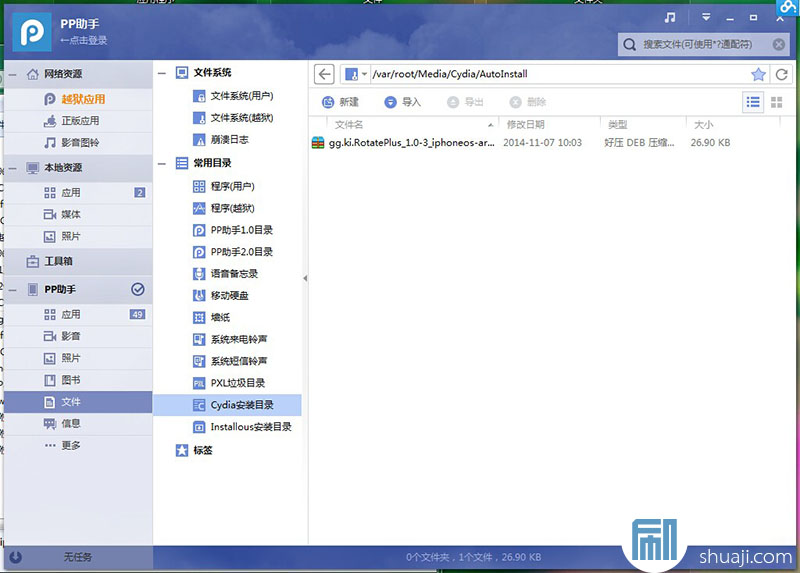Bookmark current path with the star icon
Viewport: 800px width, 573px height.
click(x=758, y=74)
